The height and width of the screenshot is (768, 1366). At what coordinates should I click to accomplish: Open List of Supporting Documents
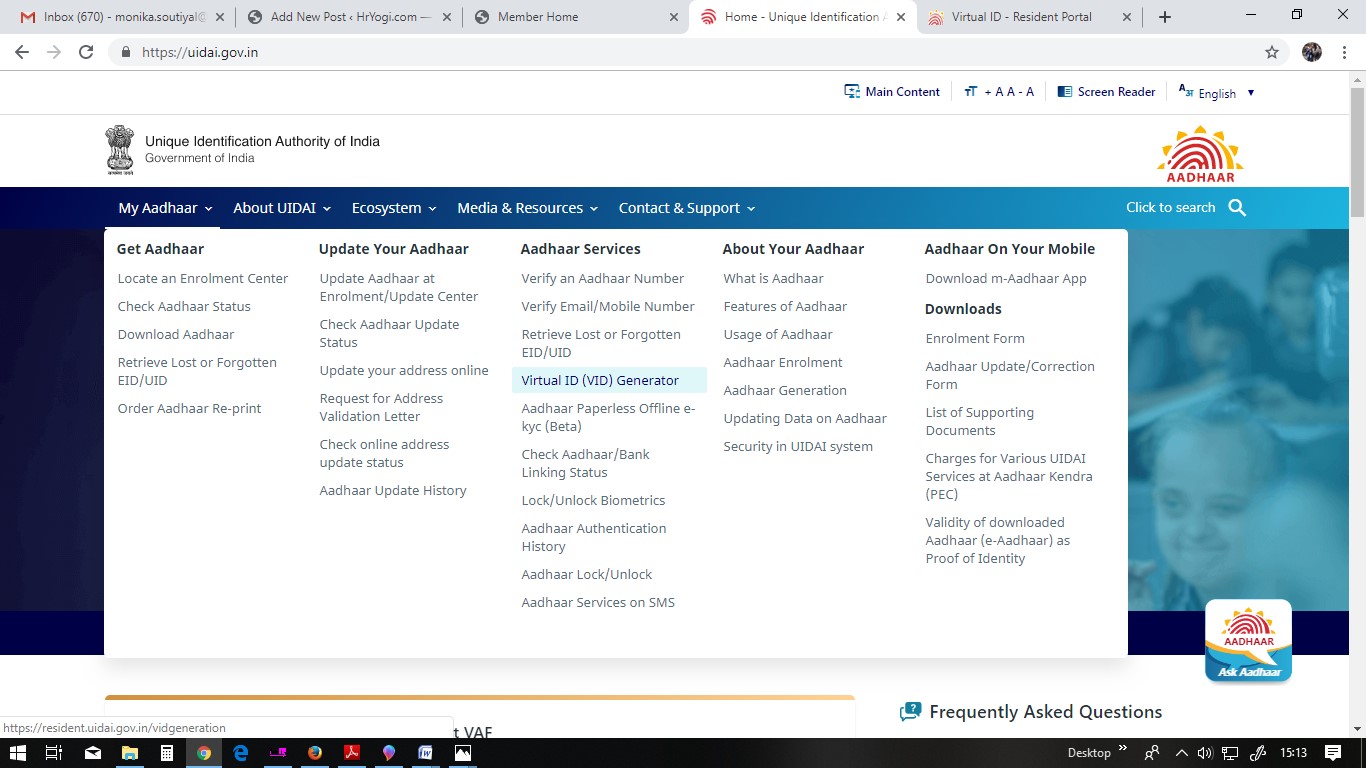click(x=980, y=421)
